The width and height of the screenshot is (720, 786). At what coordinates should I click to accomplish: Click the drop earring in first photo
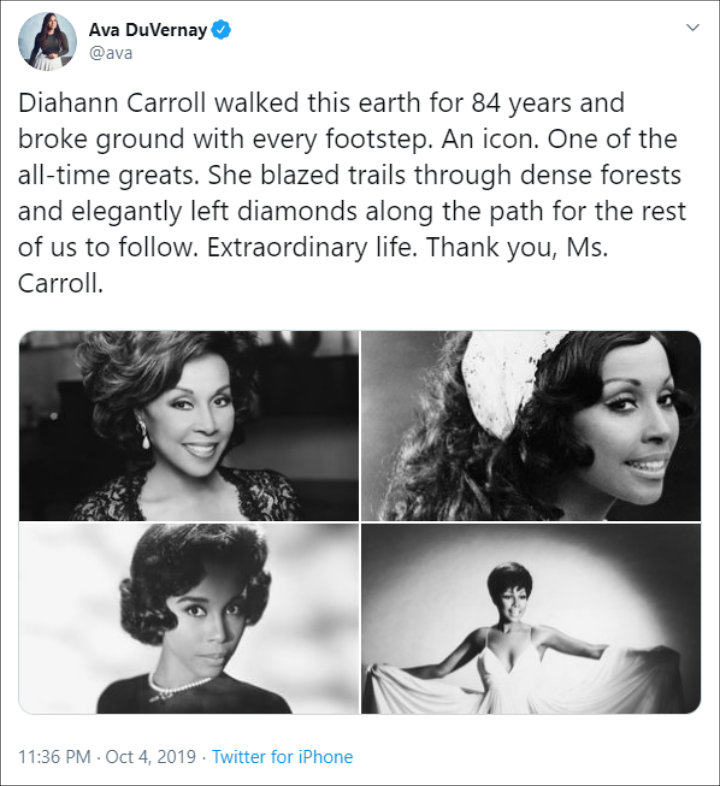click(144, 435)
